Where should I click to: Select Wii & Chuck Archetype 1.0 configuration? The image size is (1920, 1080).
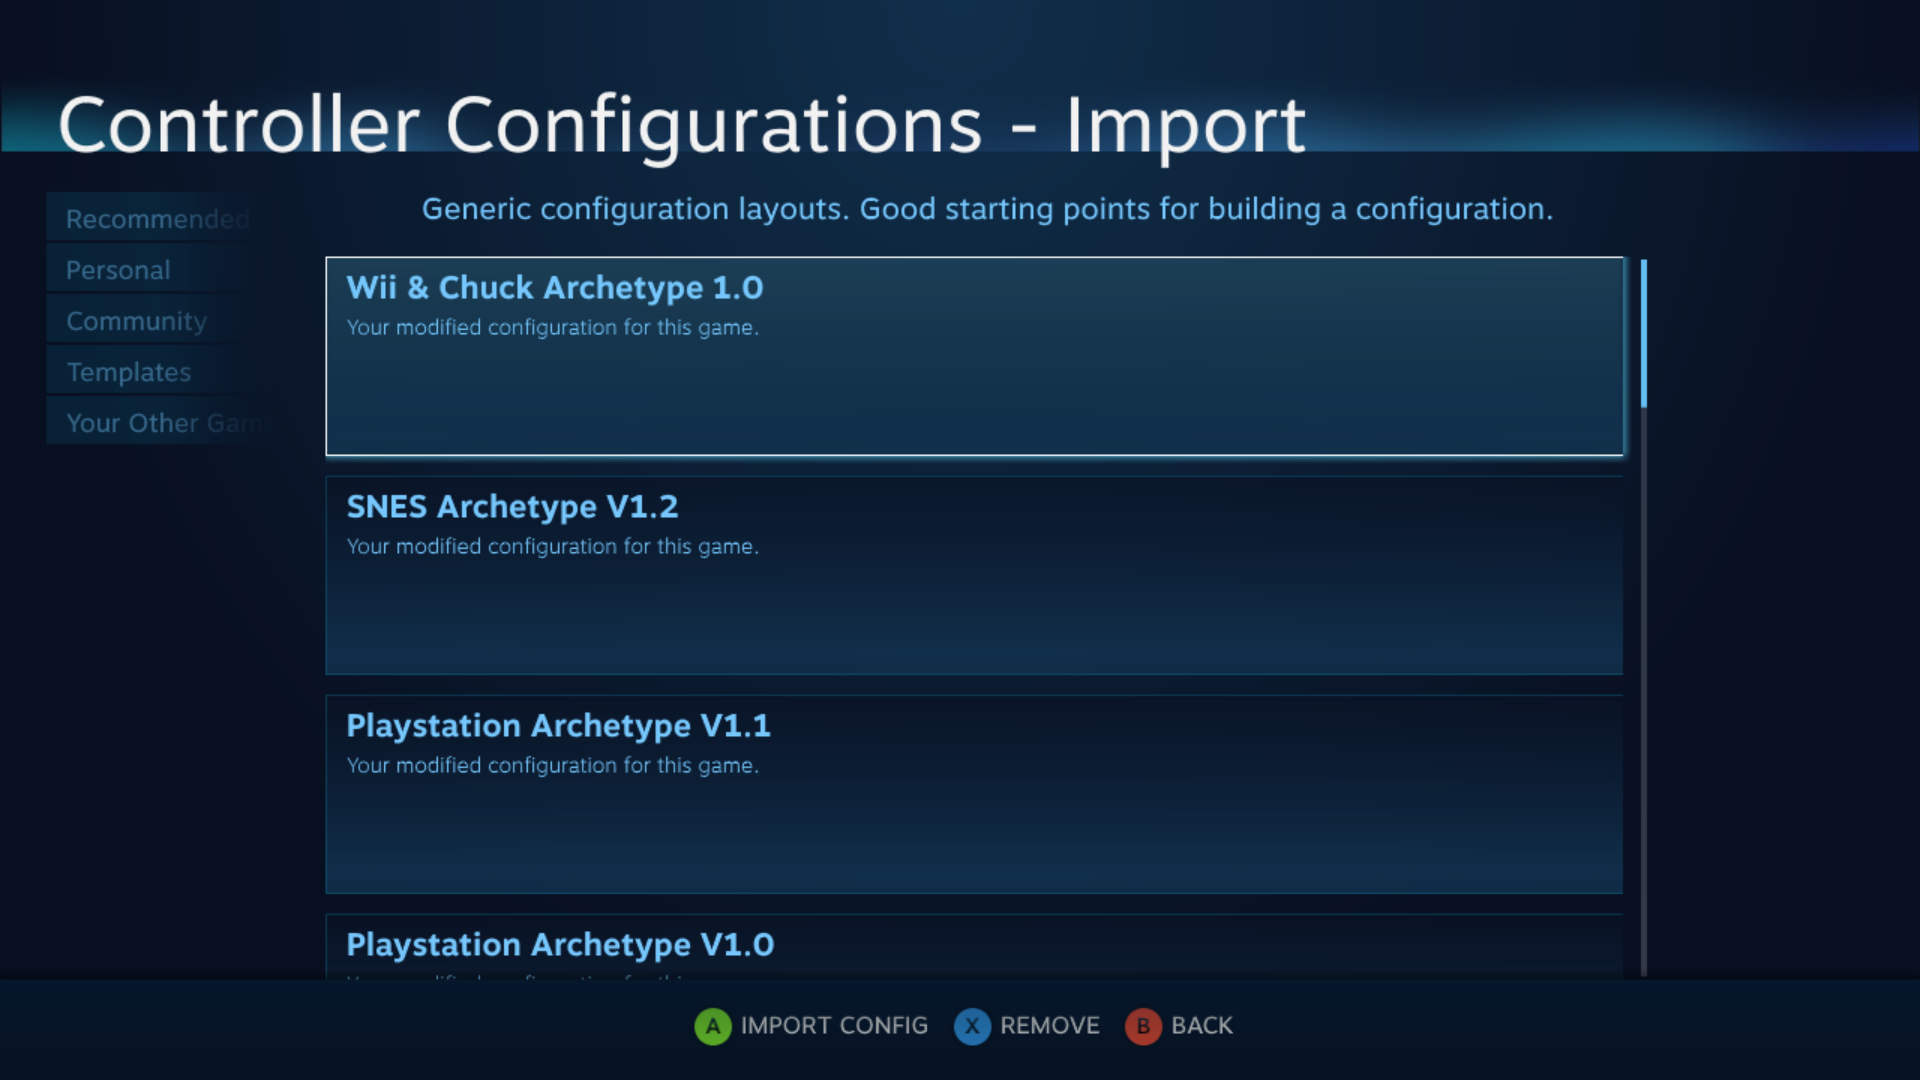tap(973, 356)
